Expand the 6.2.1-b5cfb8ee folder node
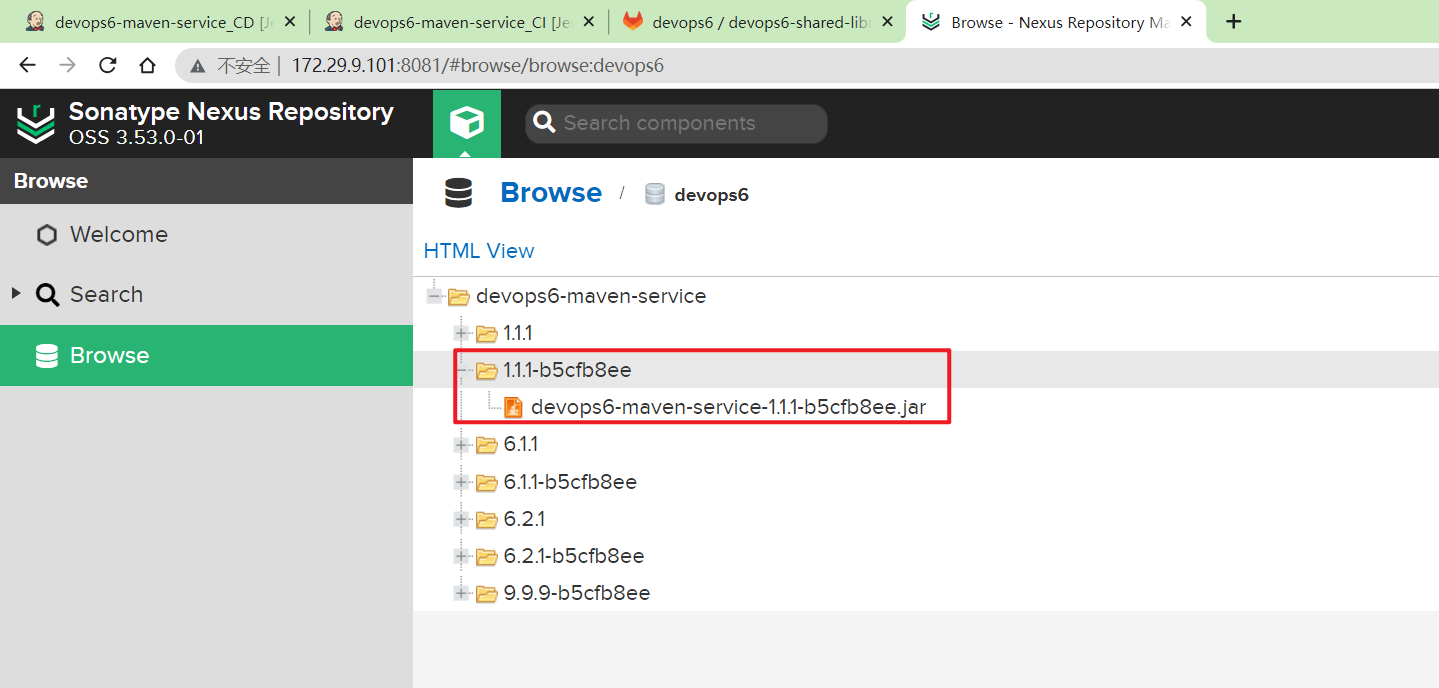The height and width of the screenshot is (688, 1439). [462, 556]
